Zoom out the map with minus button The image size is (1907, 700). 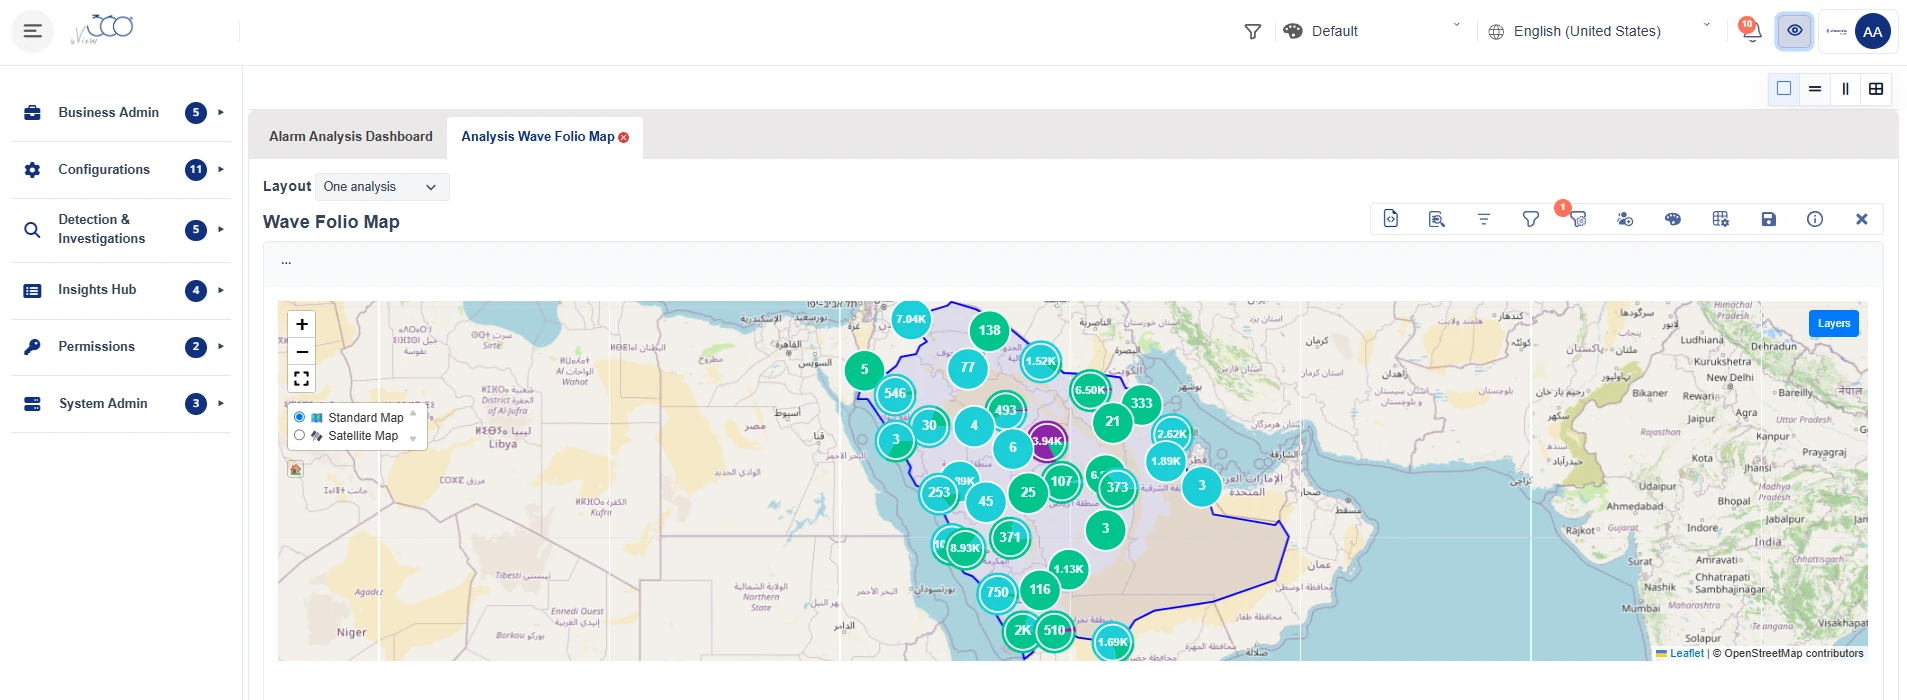(x=302, y=351)
